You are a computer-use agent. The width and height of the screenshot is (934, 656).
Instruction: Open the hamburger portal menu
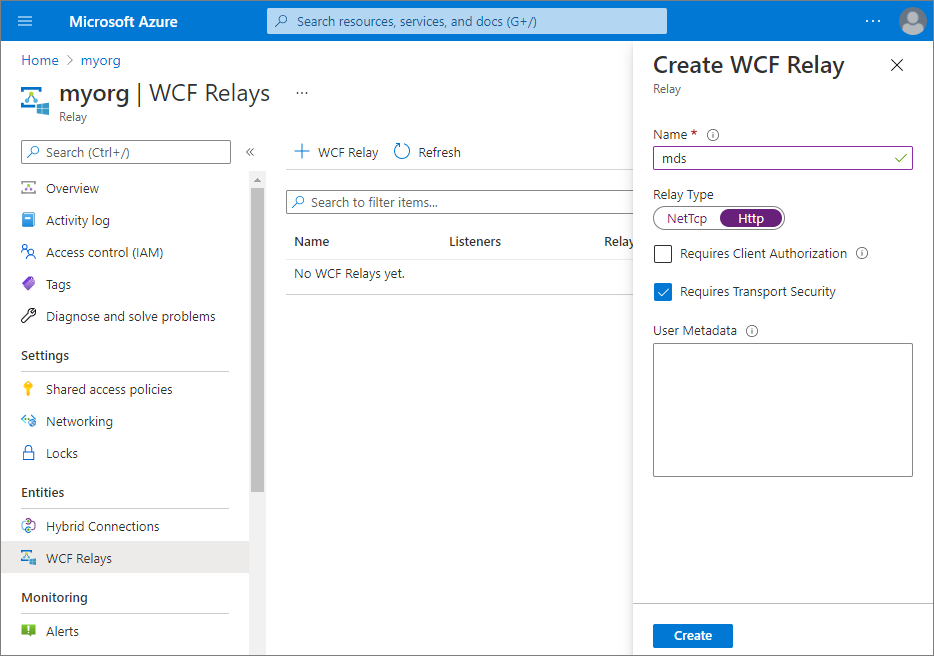click(25, 21)
